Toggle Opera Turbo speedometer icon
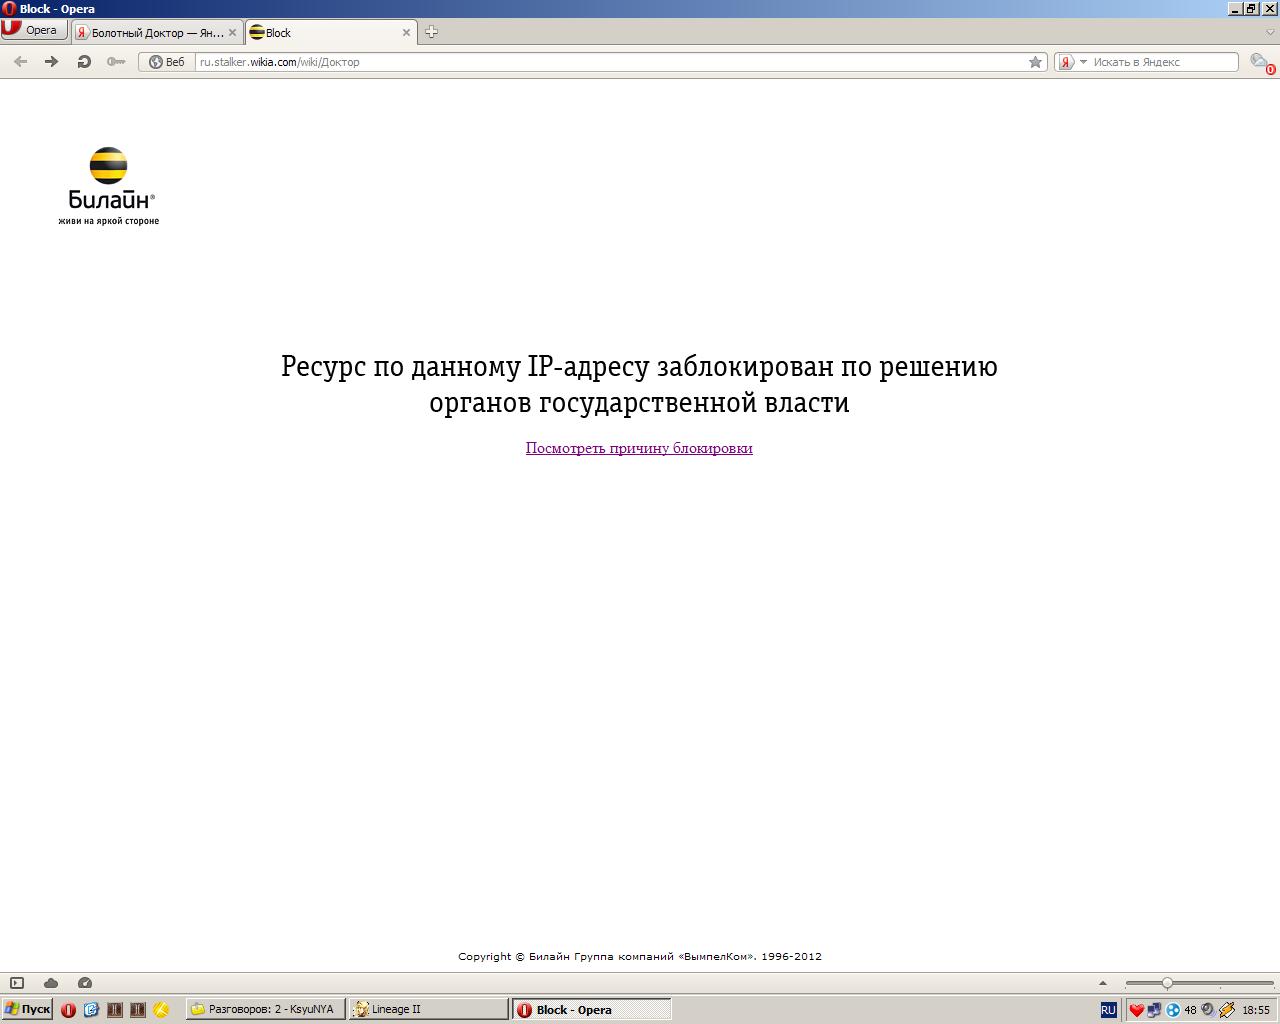The width and height of the screenshot is (1280, 1024). [85, 983]
